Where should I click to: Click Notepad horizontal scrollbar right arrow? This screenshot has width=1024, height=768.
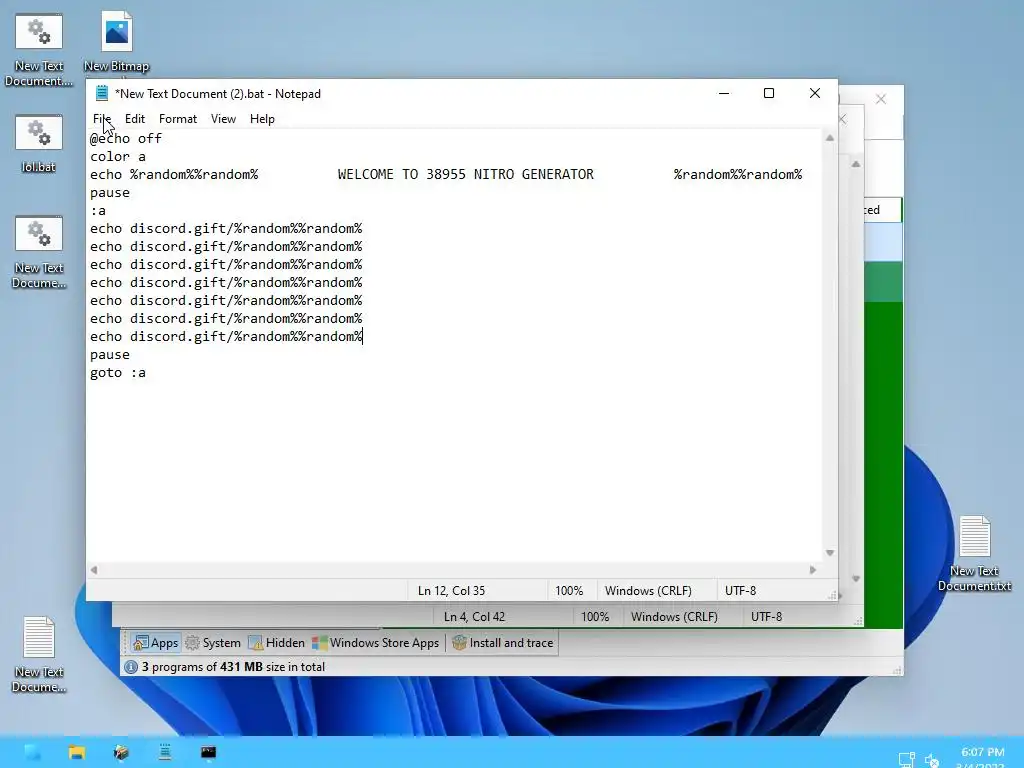pos(812,570)
